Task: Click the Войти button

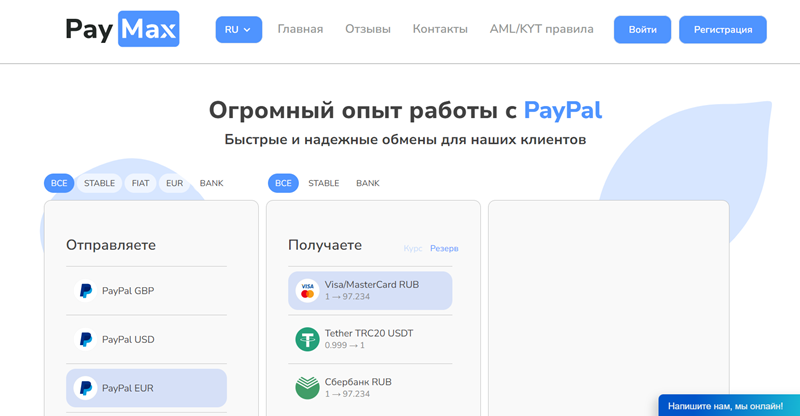Action: [642, 30]
